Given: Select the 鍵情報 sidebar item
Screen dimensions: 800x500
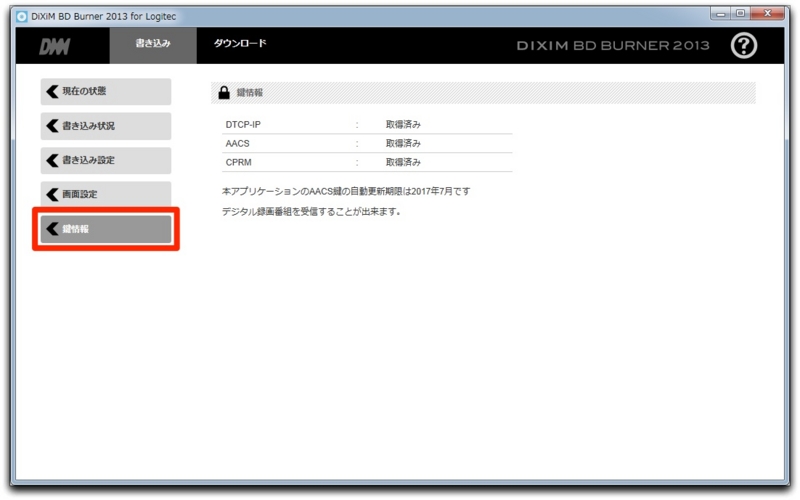Looking at the screenshot, I should [106, 229].
